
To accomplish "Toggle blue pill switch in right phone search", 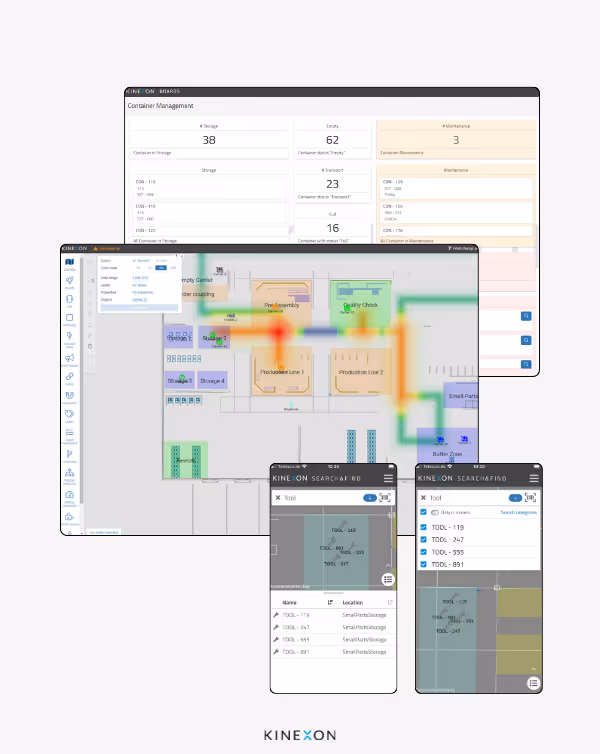I will [515, 498].
